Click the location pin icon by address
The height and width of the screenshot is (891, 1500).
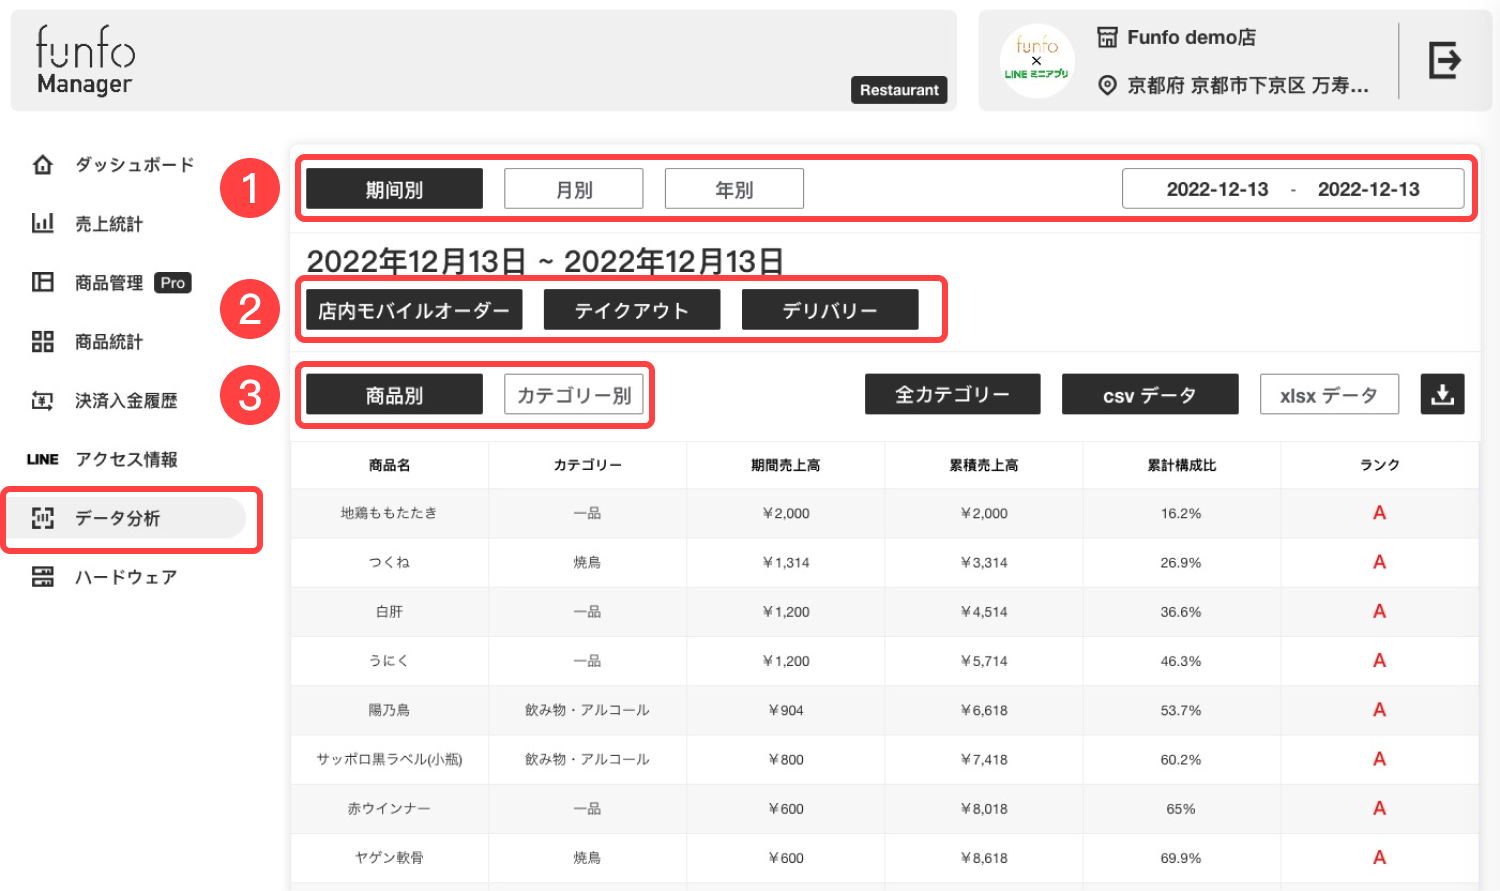1107,85
